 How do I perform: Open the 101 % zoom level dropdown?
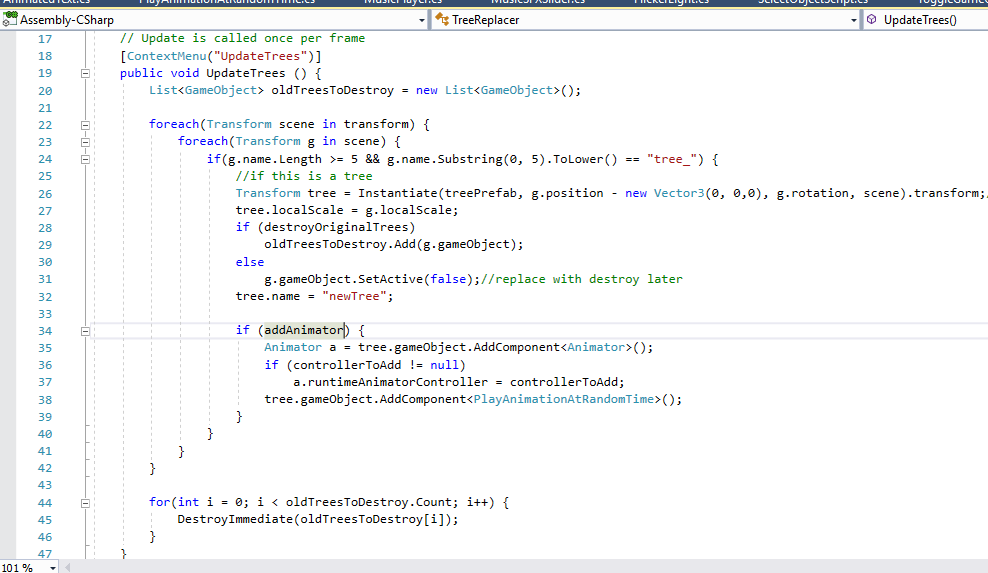[x=53, y=568]
